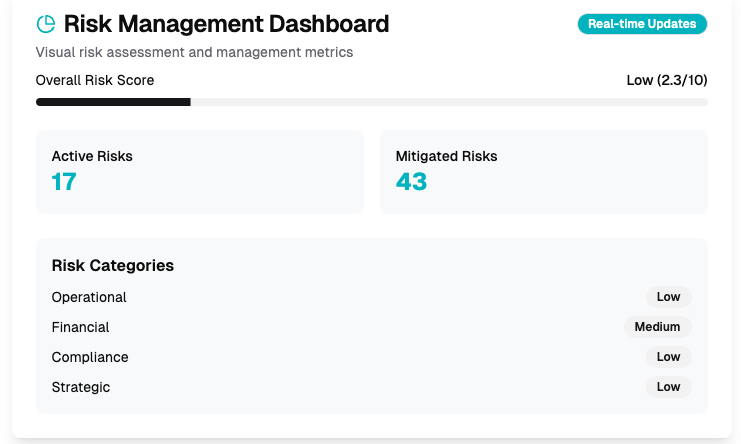Click the Overall Risk Score label

(95, 80)
